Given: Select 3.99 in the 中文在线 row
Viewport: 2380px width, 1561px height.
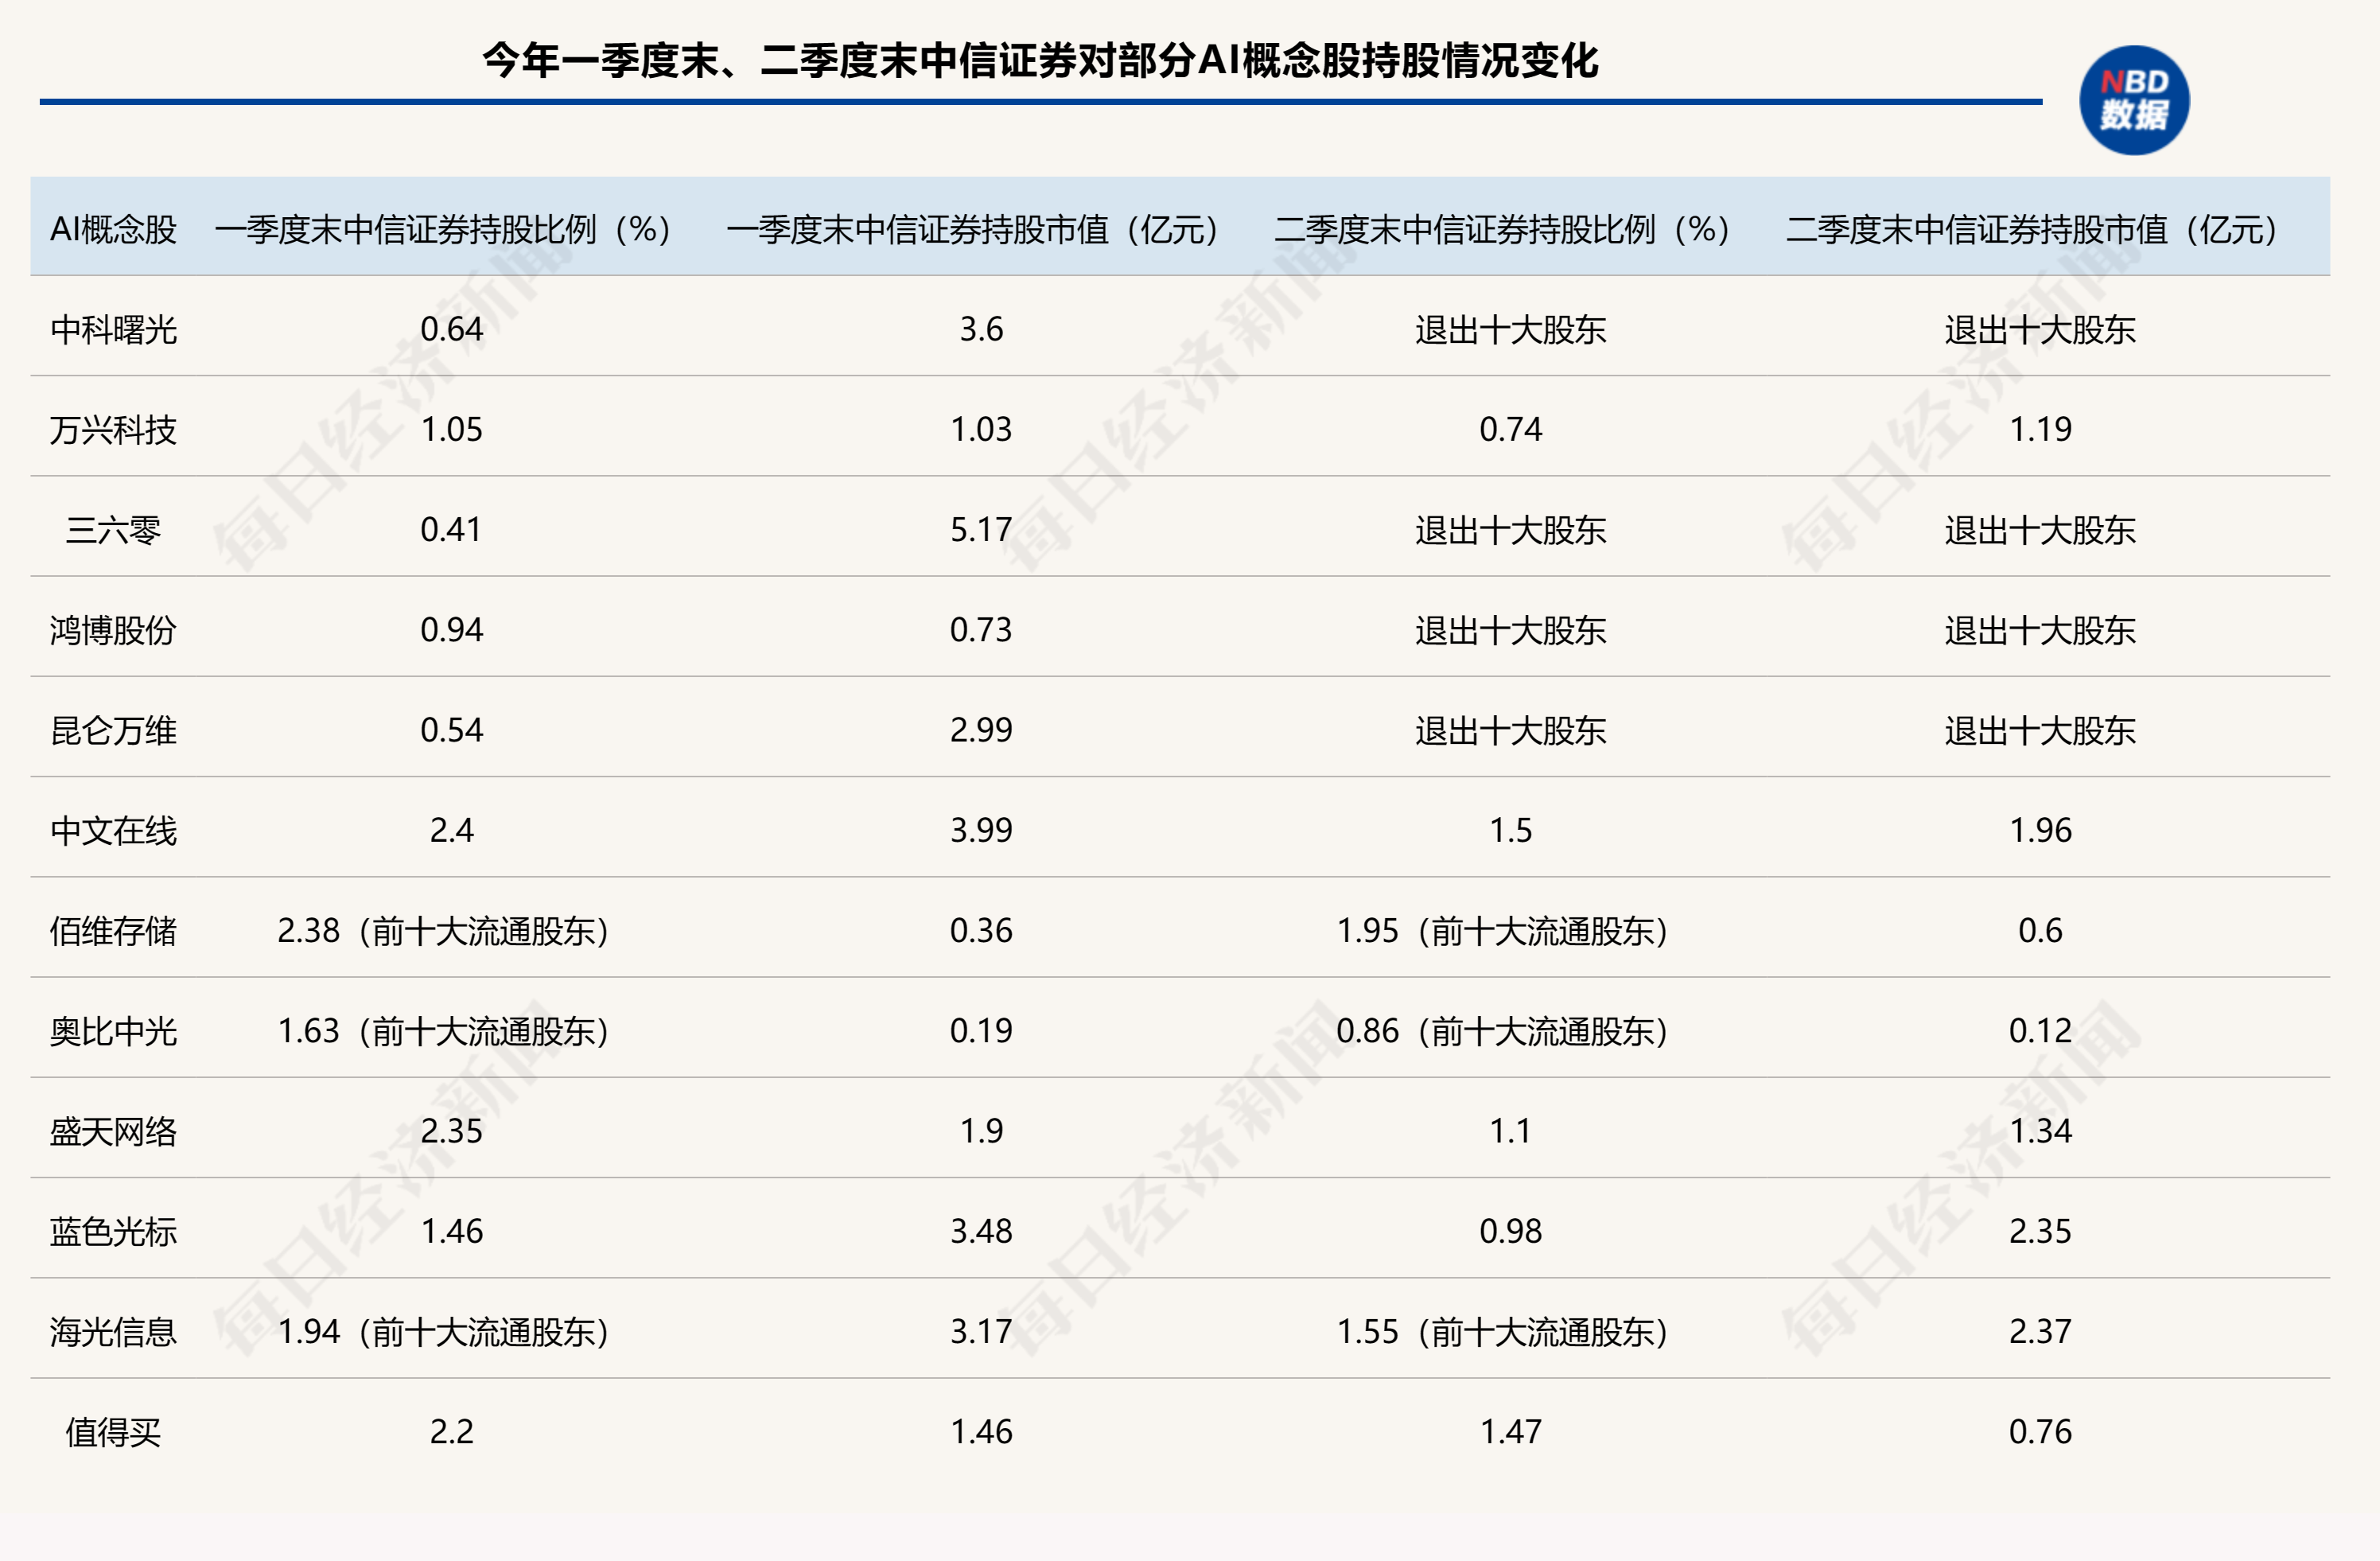Looking at the screenshot, I should pos(981,830).
